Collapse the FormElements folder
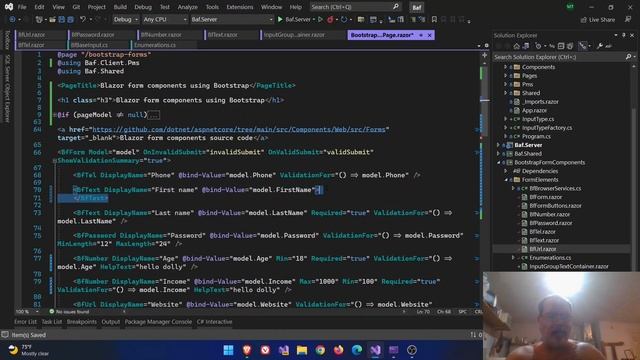This screenshot has width=640, height=360. (x=506, y=180)
